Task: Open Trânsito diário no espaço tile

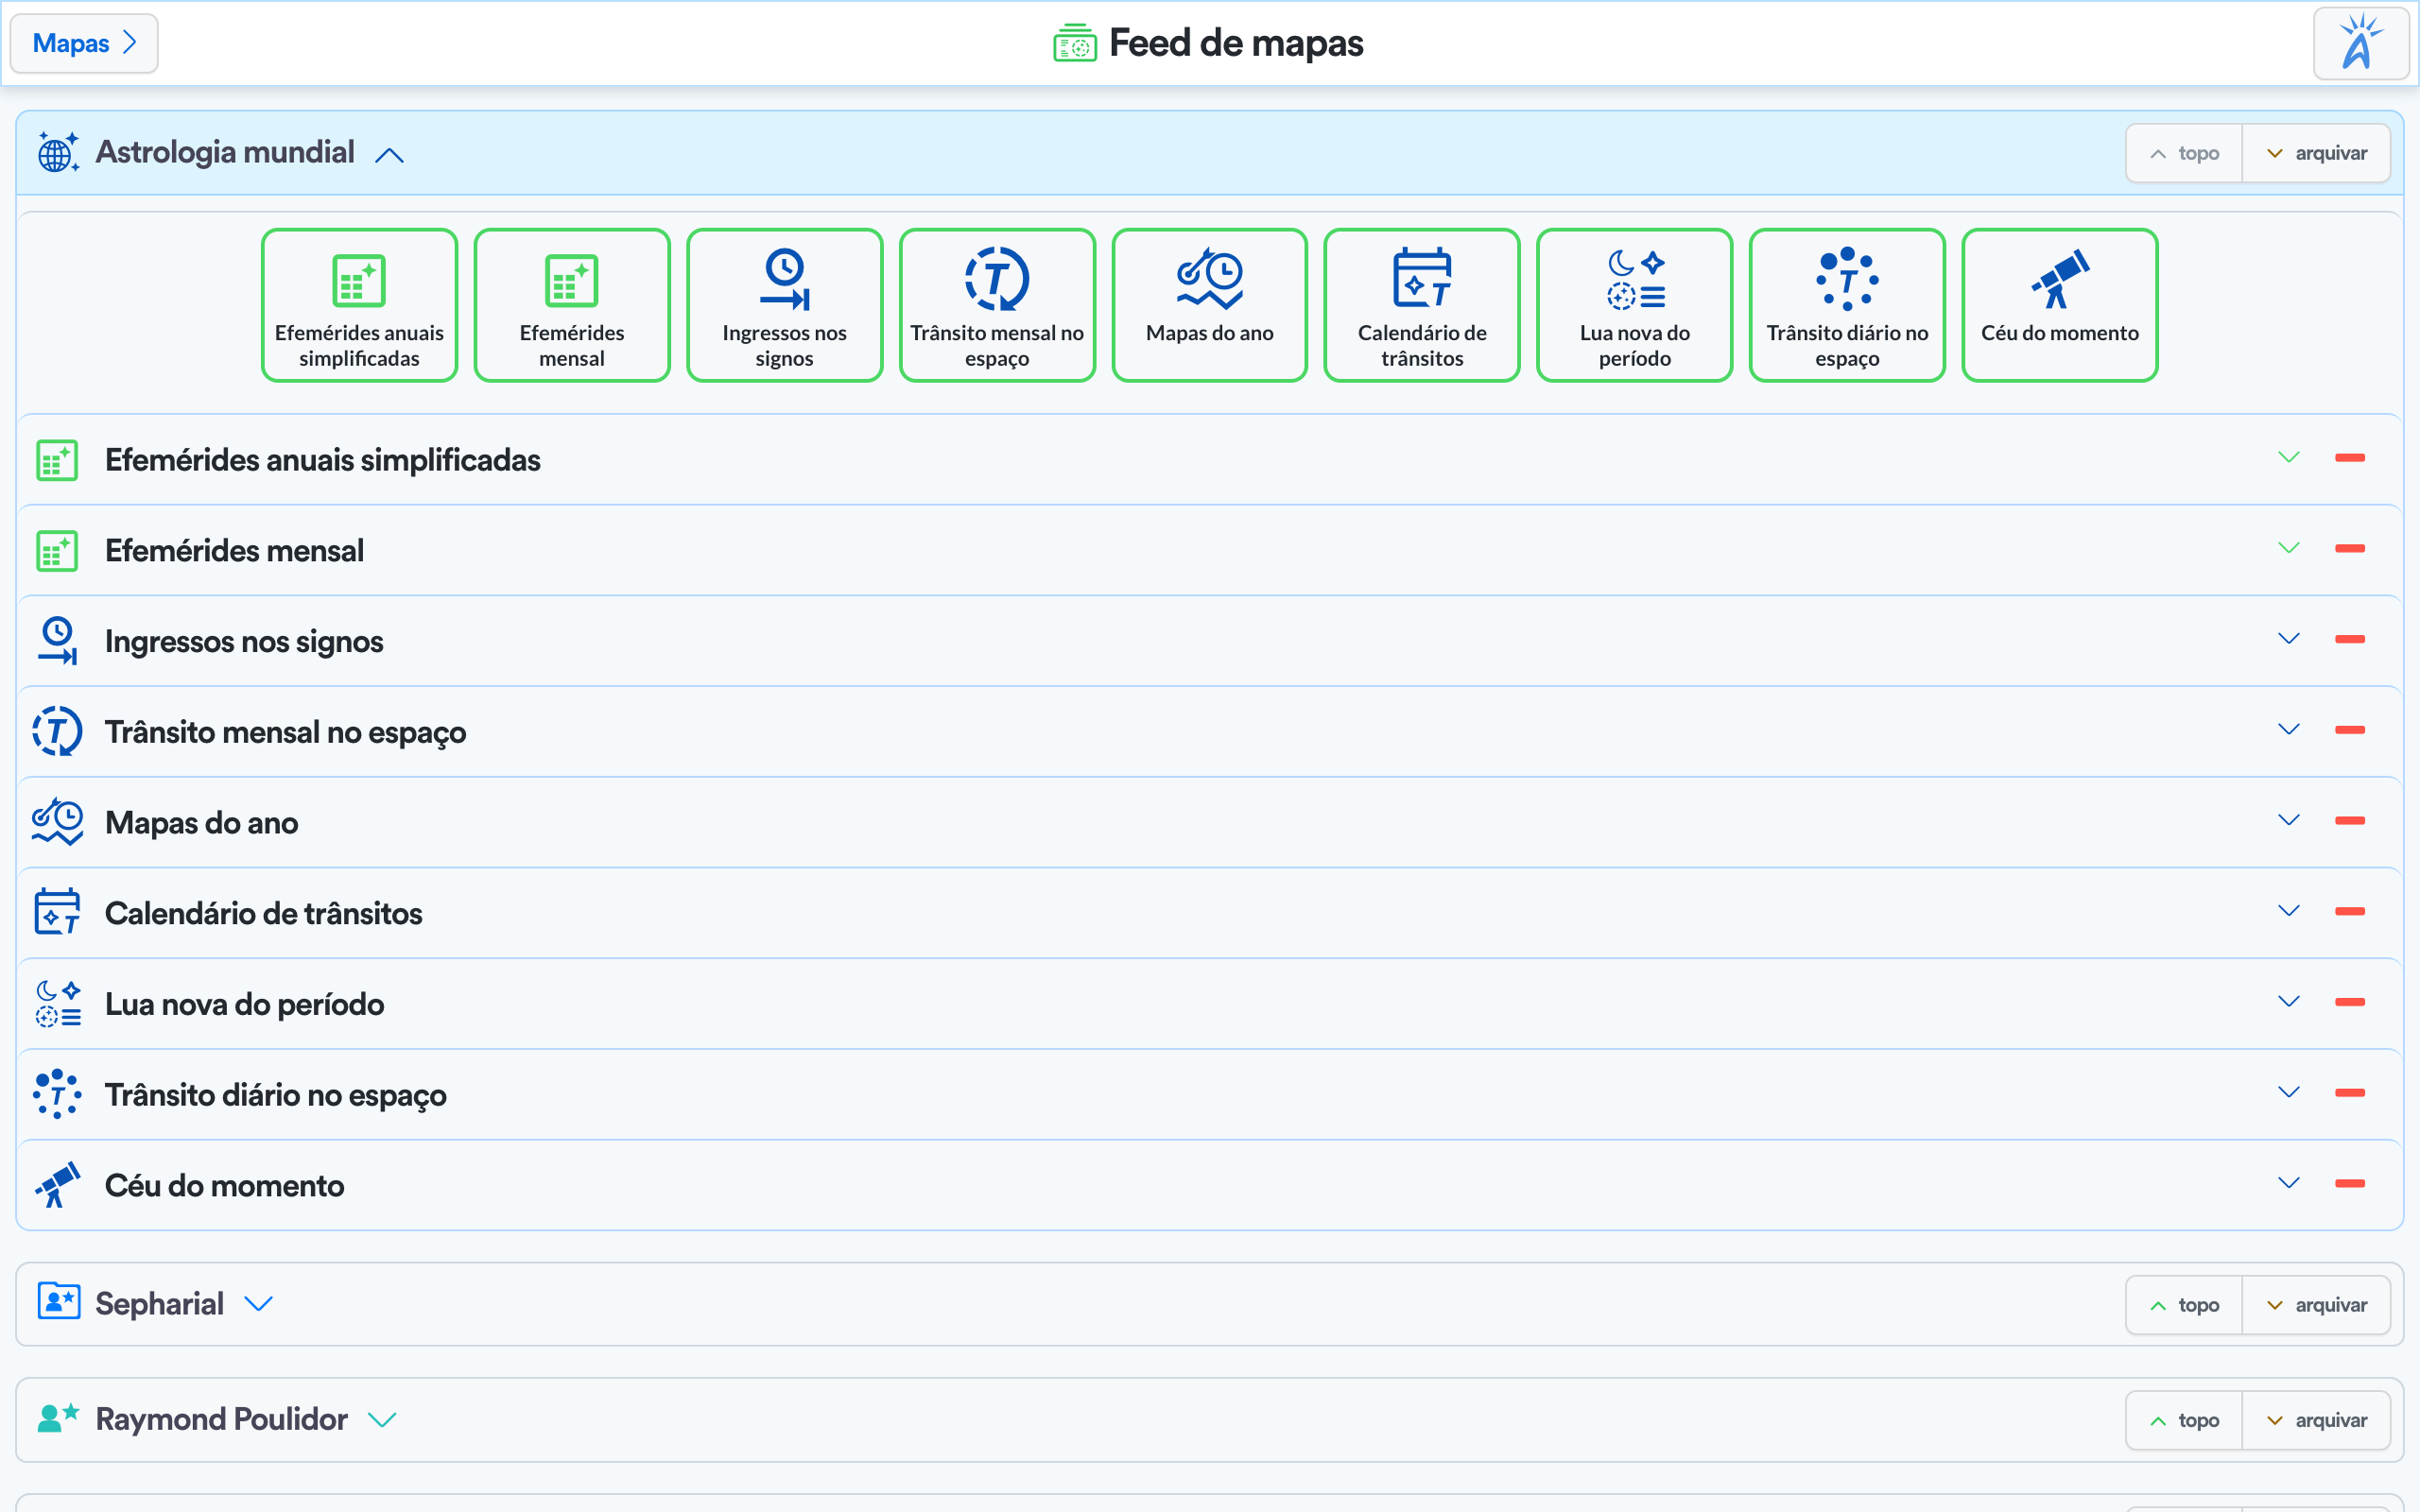Action: pos(1846,305)
